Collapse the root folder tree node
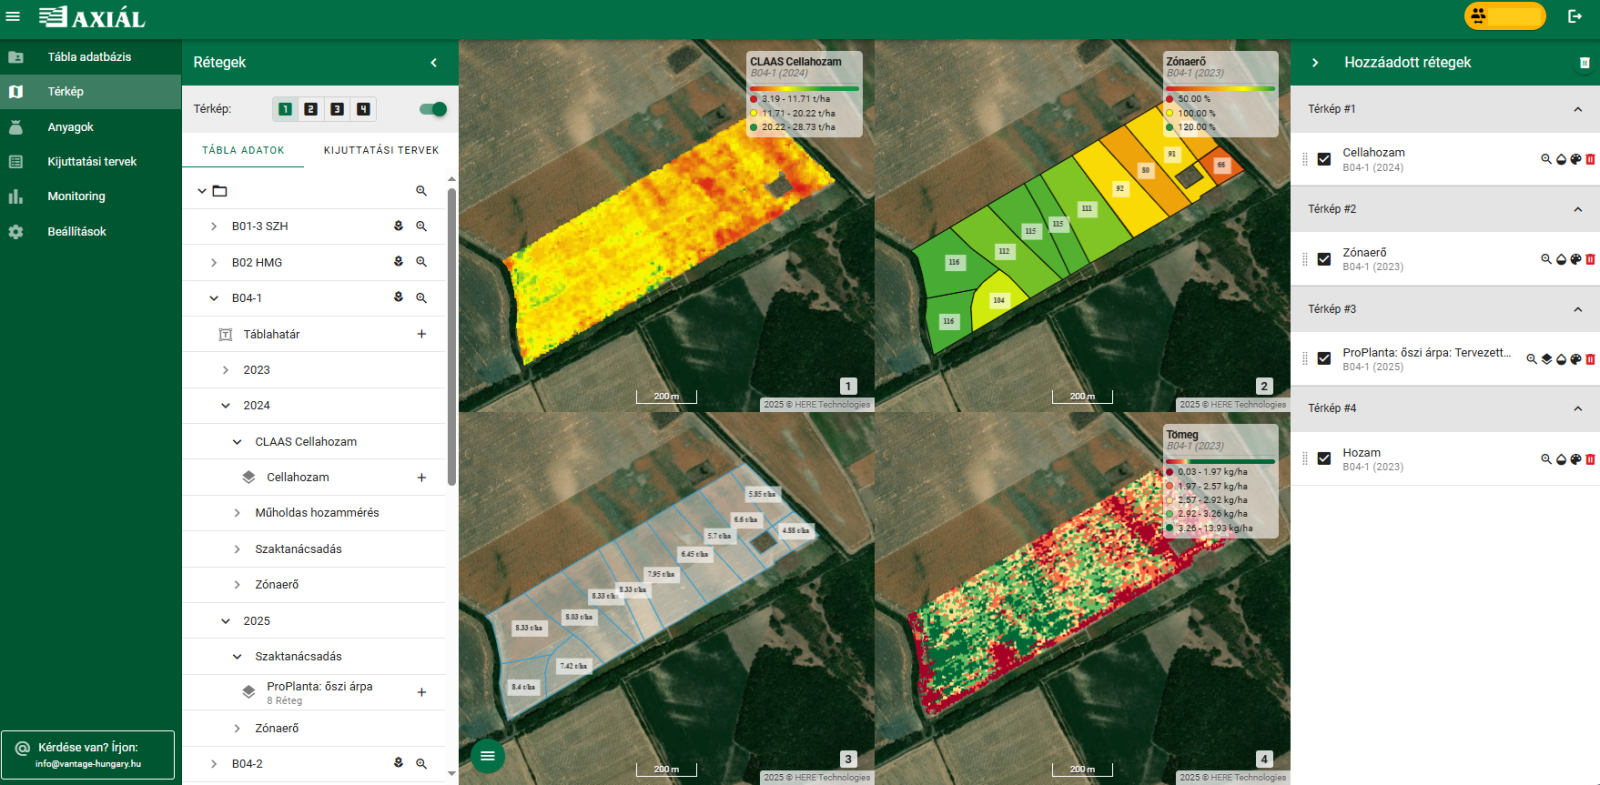Screen dimensions: 1600x785 (x=202, y=191)
